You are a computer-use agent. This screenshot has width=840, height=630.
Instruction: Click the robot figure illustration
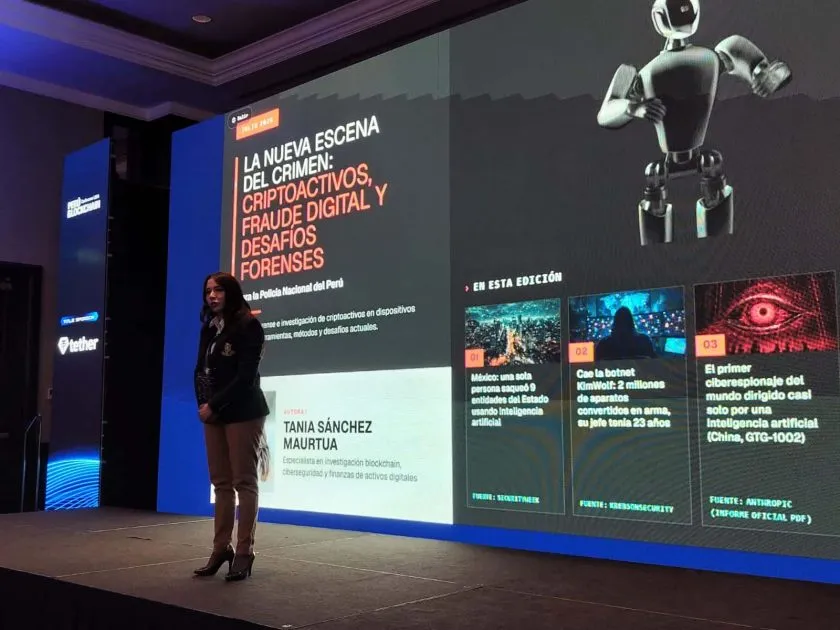[693, 121]
